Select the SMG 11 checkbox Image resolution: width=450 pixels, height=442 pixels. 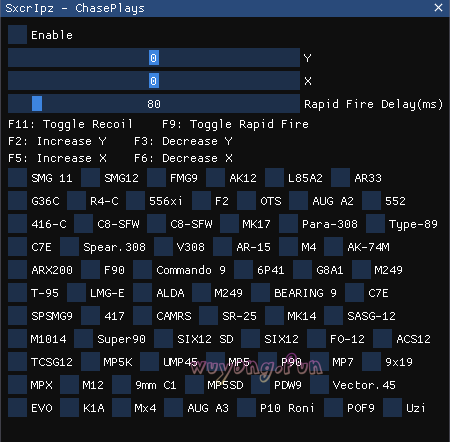tap(17, 178)
